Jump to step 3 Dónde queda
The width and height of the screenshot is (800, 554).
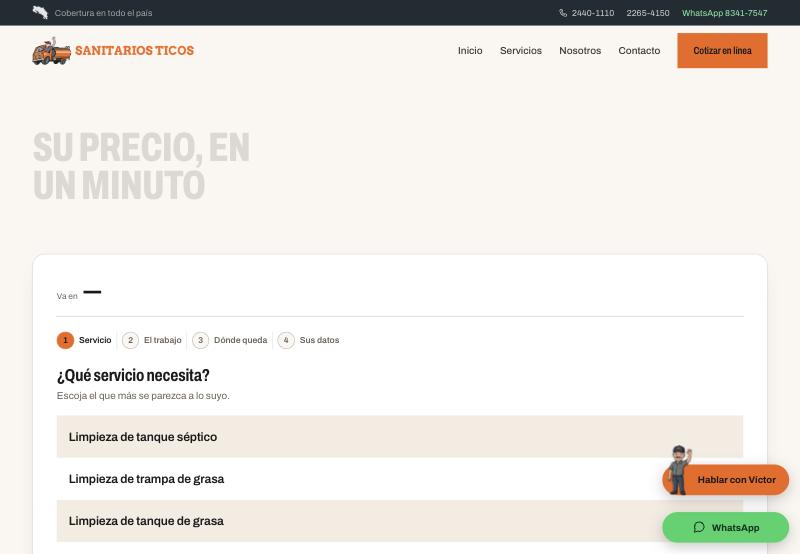coord(230,340)
